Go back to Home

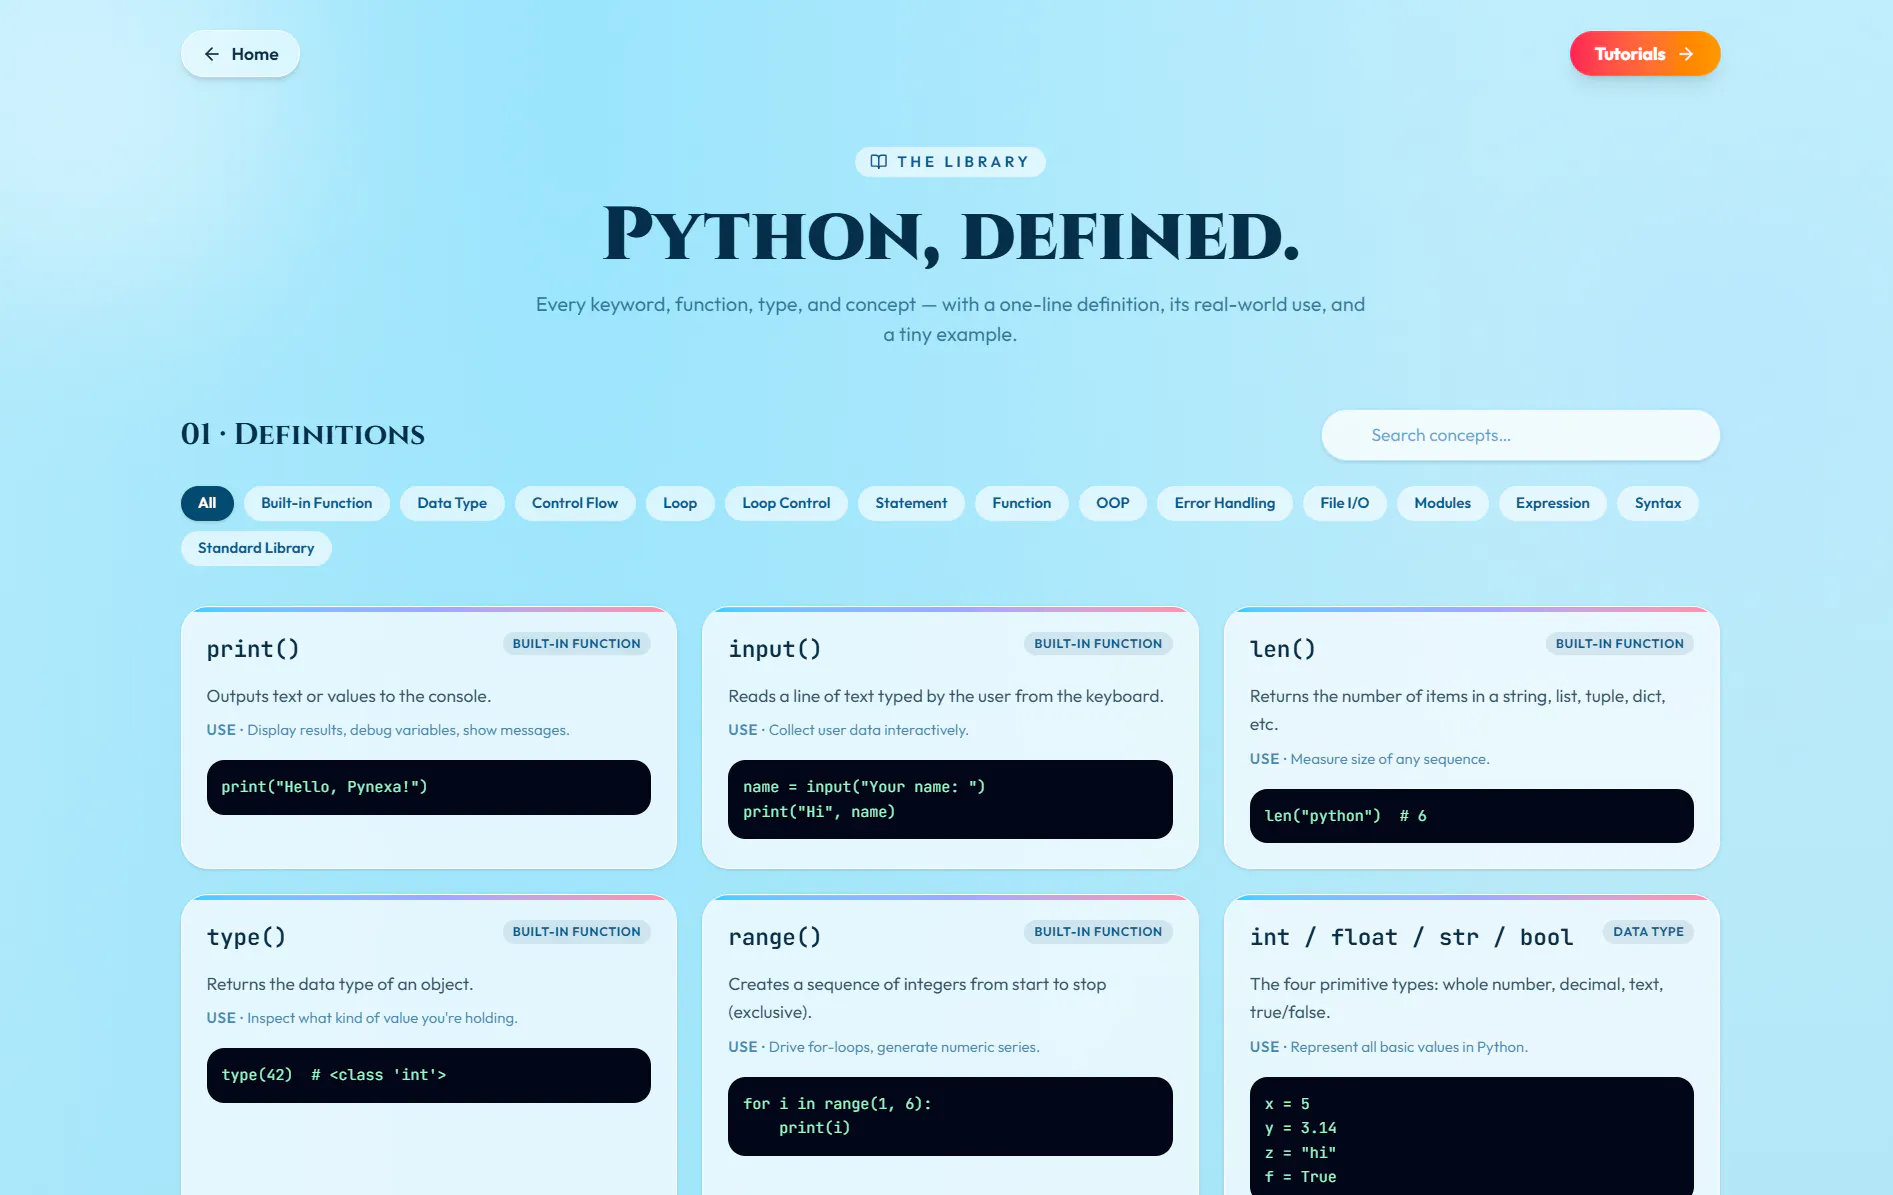pyautogui.click(x=240, y=54)
